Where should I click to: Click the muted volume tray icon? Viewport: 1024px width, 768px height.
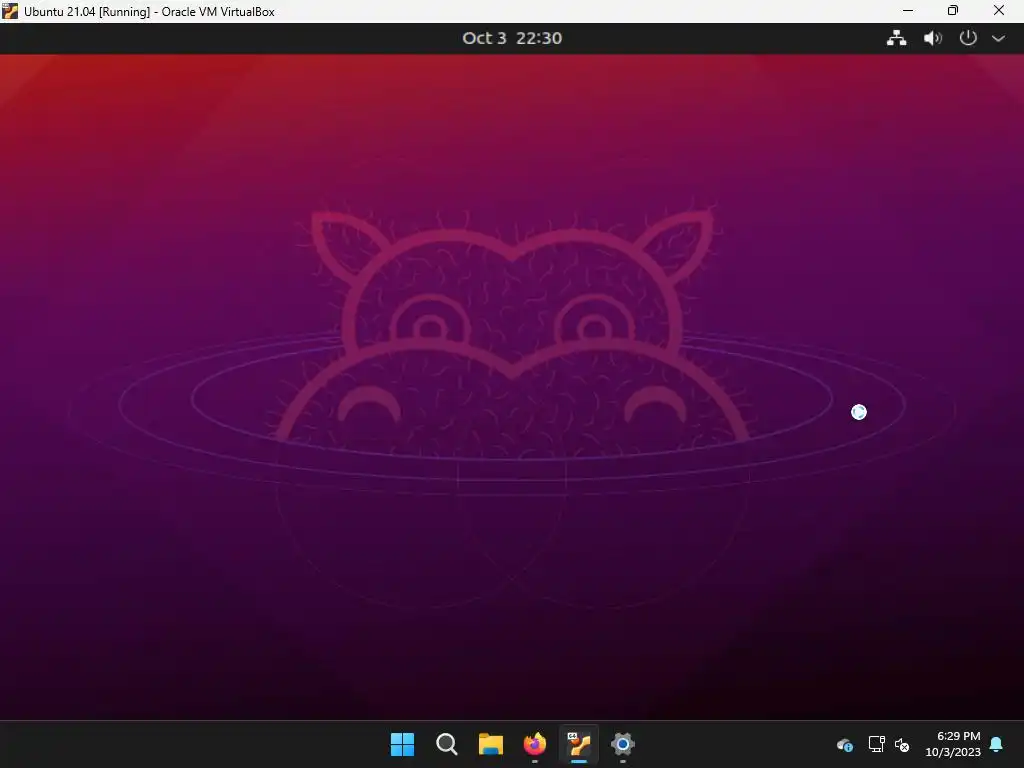[x=902, y=744]
